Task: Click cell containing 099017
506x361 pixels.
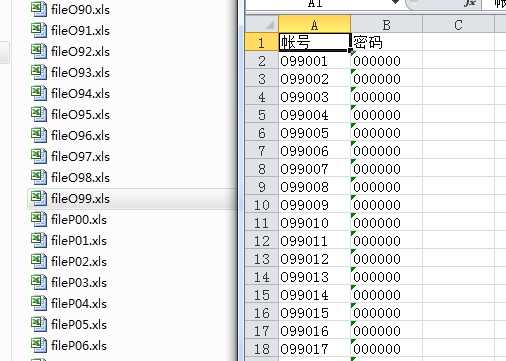Action: [315, 349]
